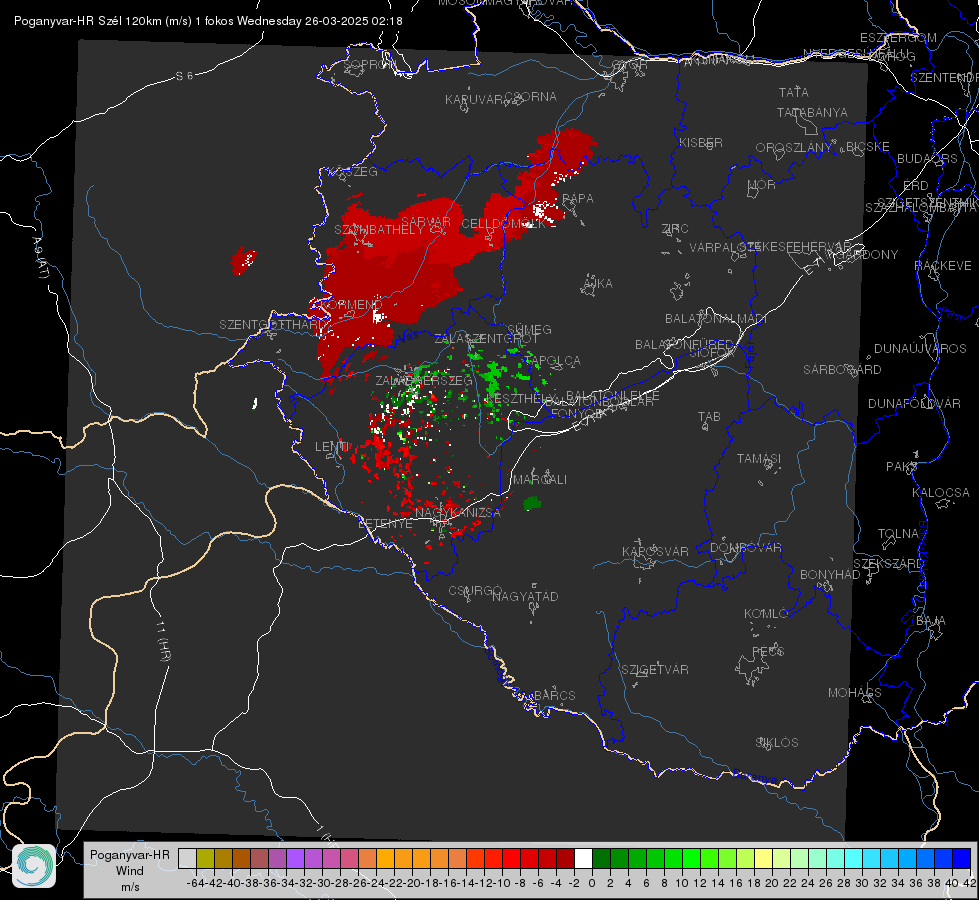The width and height of the screenshot is (979, 900).
Task: Click the BALATONALMADI city label
Action: point(716,318)
